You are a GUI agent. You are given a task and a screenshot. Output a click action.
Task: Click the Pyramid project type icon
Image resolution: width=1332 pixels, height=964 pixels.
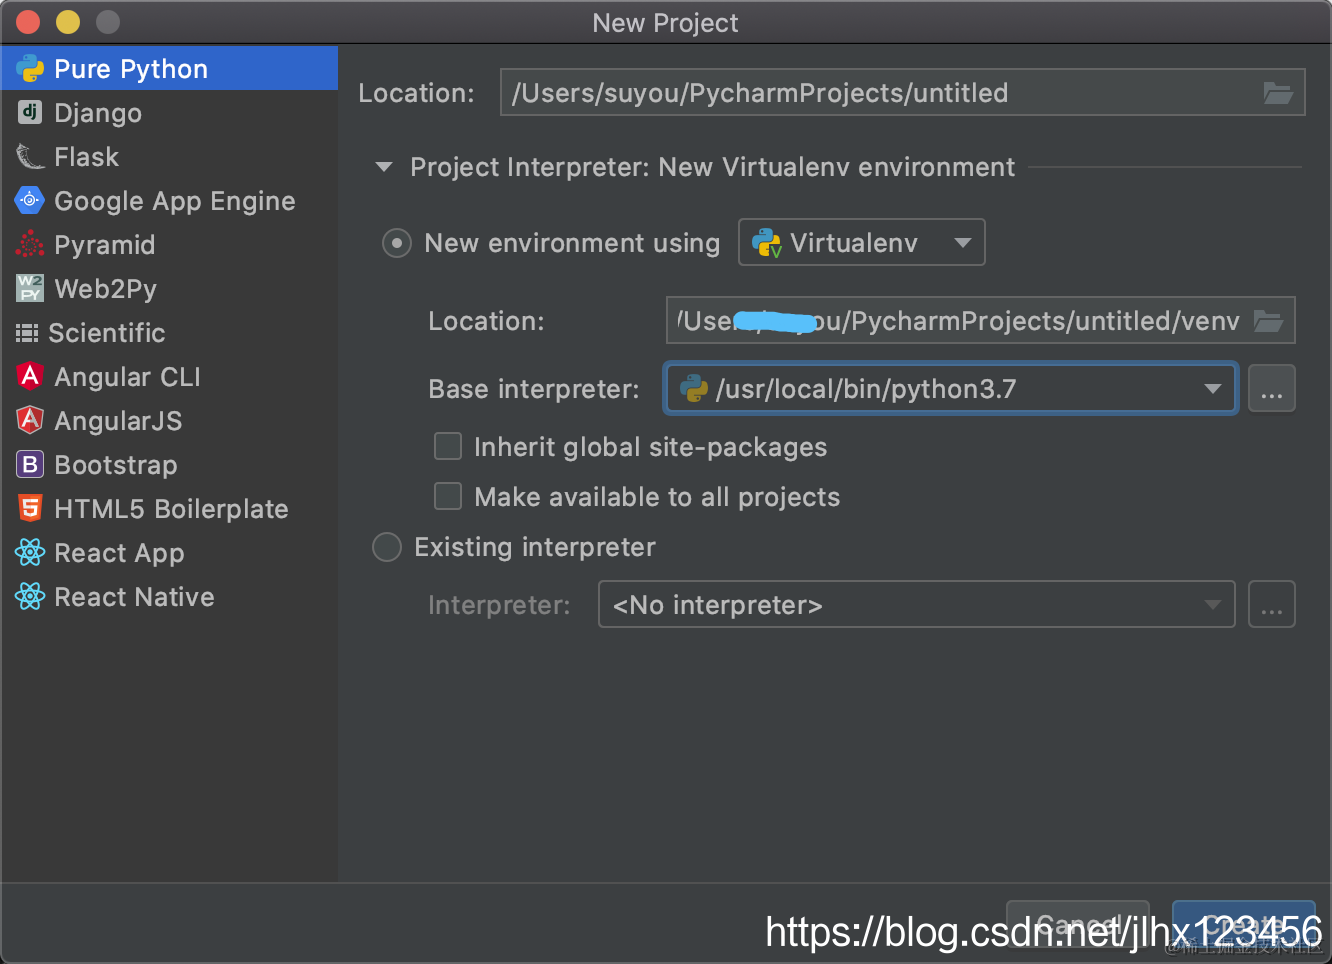point(30,245)
